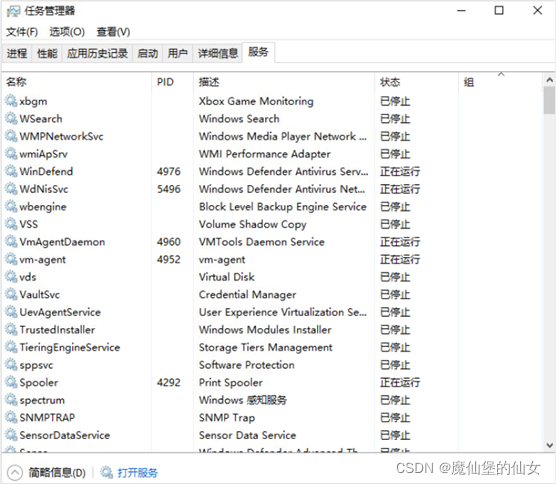Click the Task Manager title bar icon

click(x=13, y=11)
